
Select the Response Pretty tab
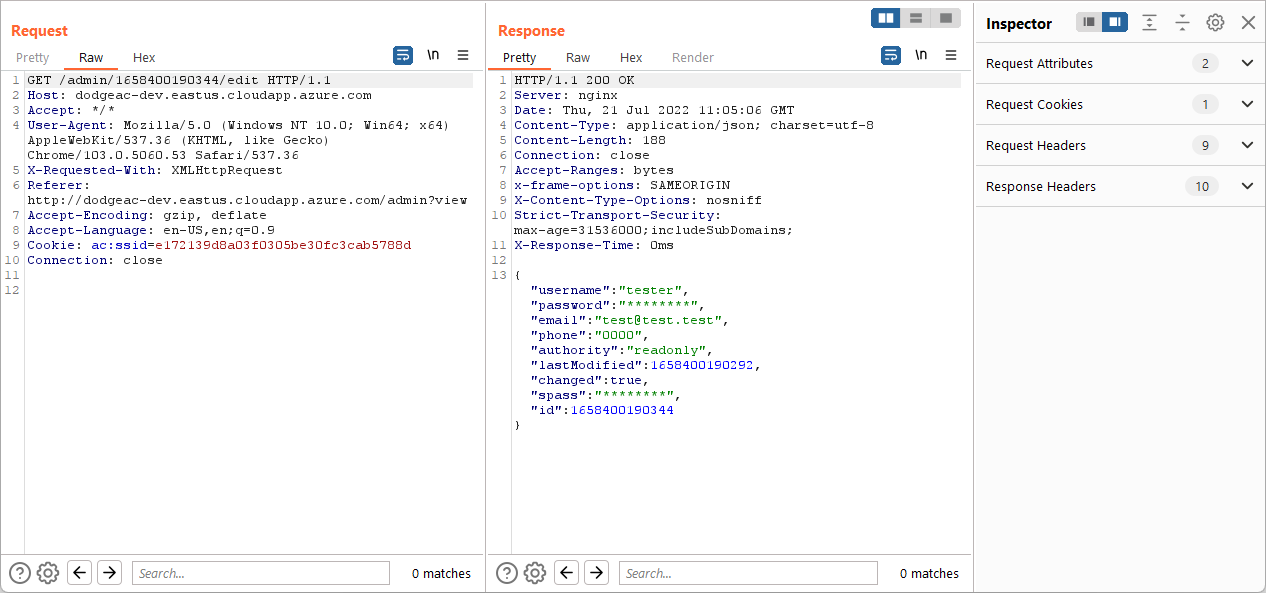520,57
